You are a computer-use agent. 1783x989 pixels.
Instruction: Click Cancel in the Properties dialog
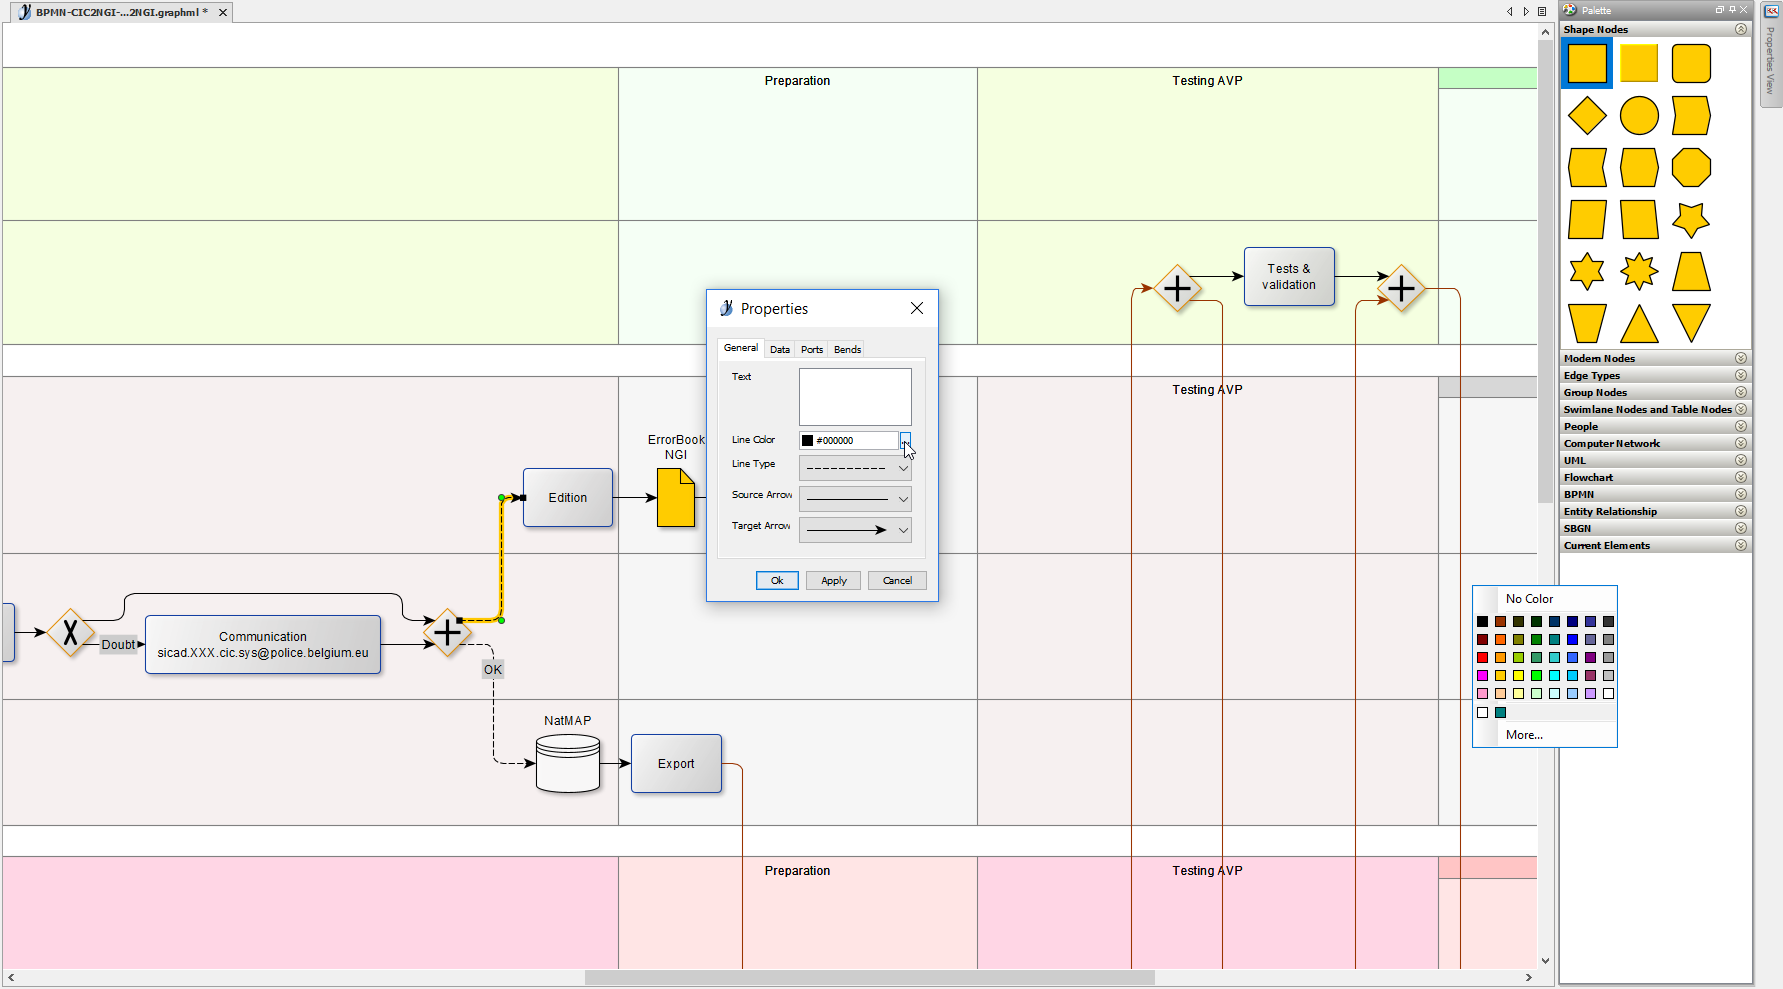tap(897, 580)
